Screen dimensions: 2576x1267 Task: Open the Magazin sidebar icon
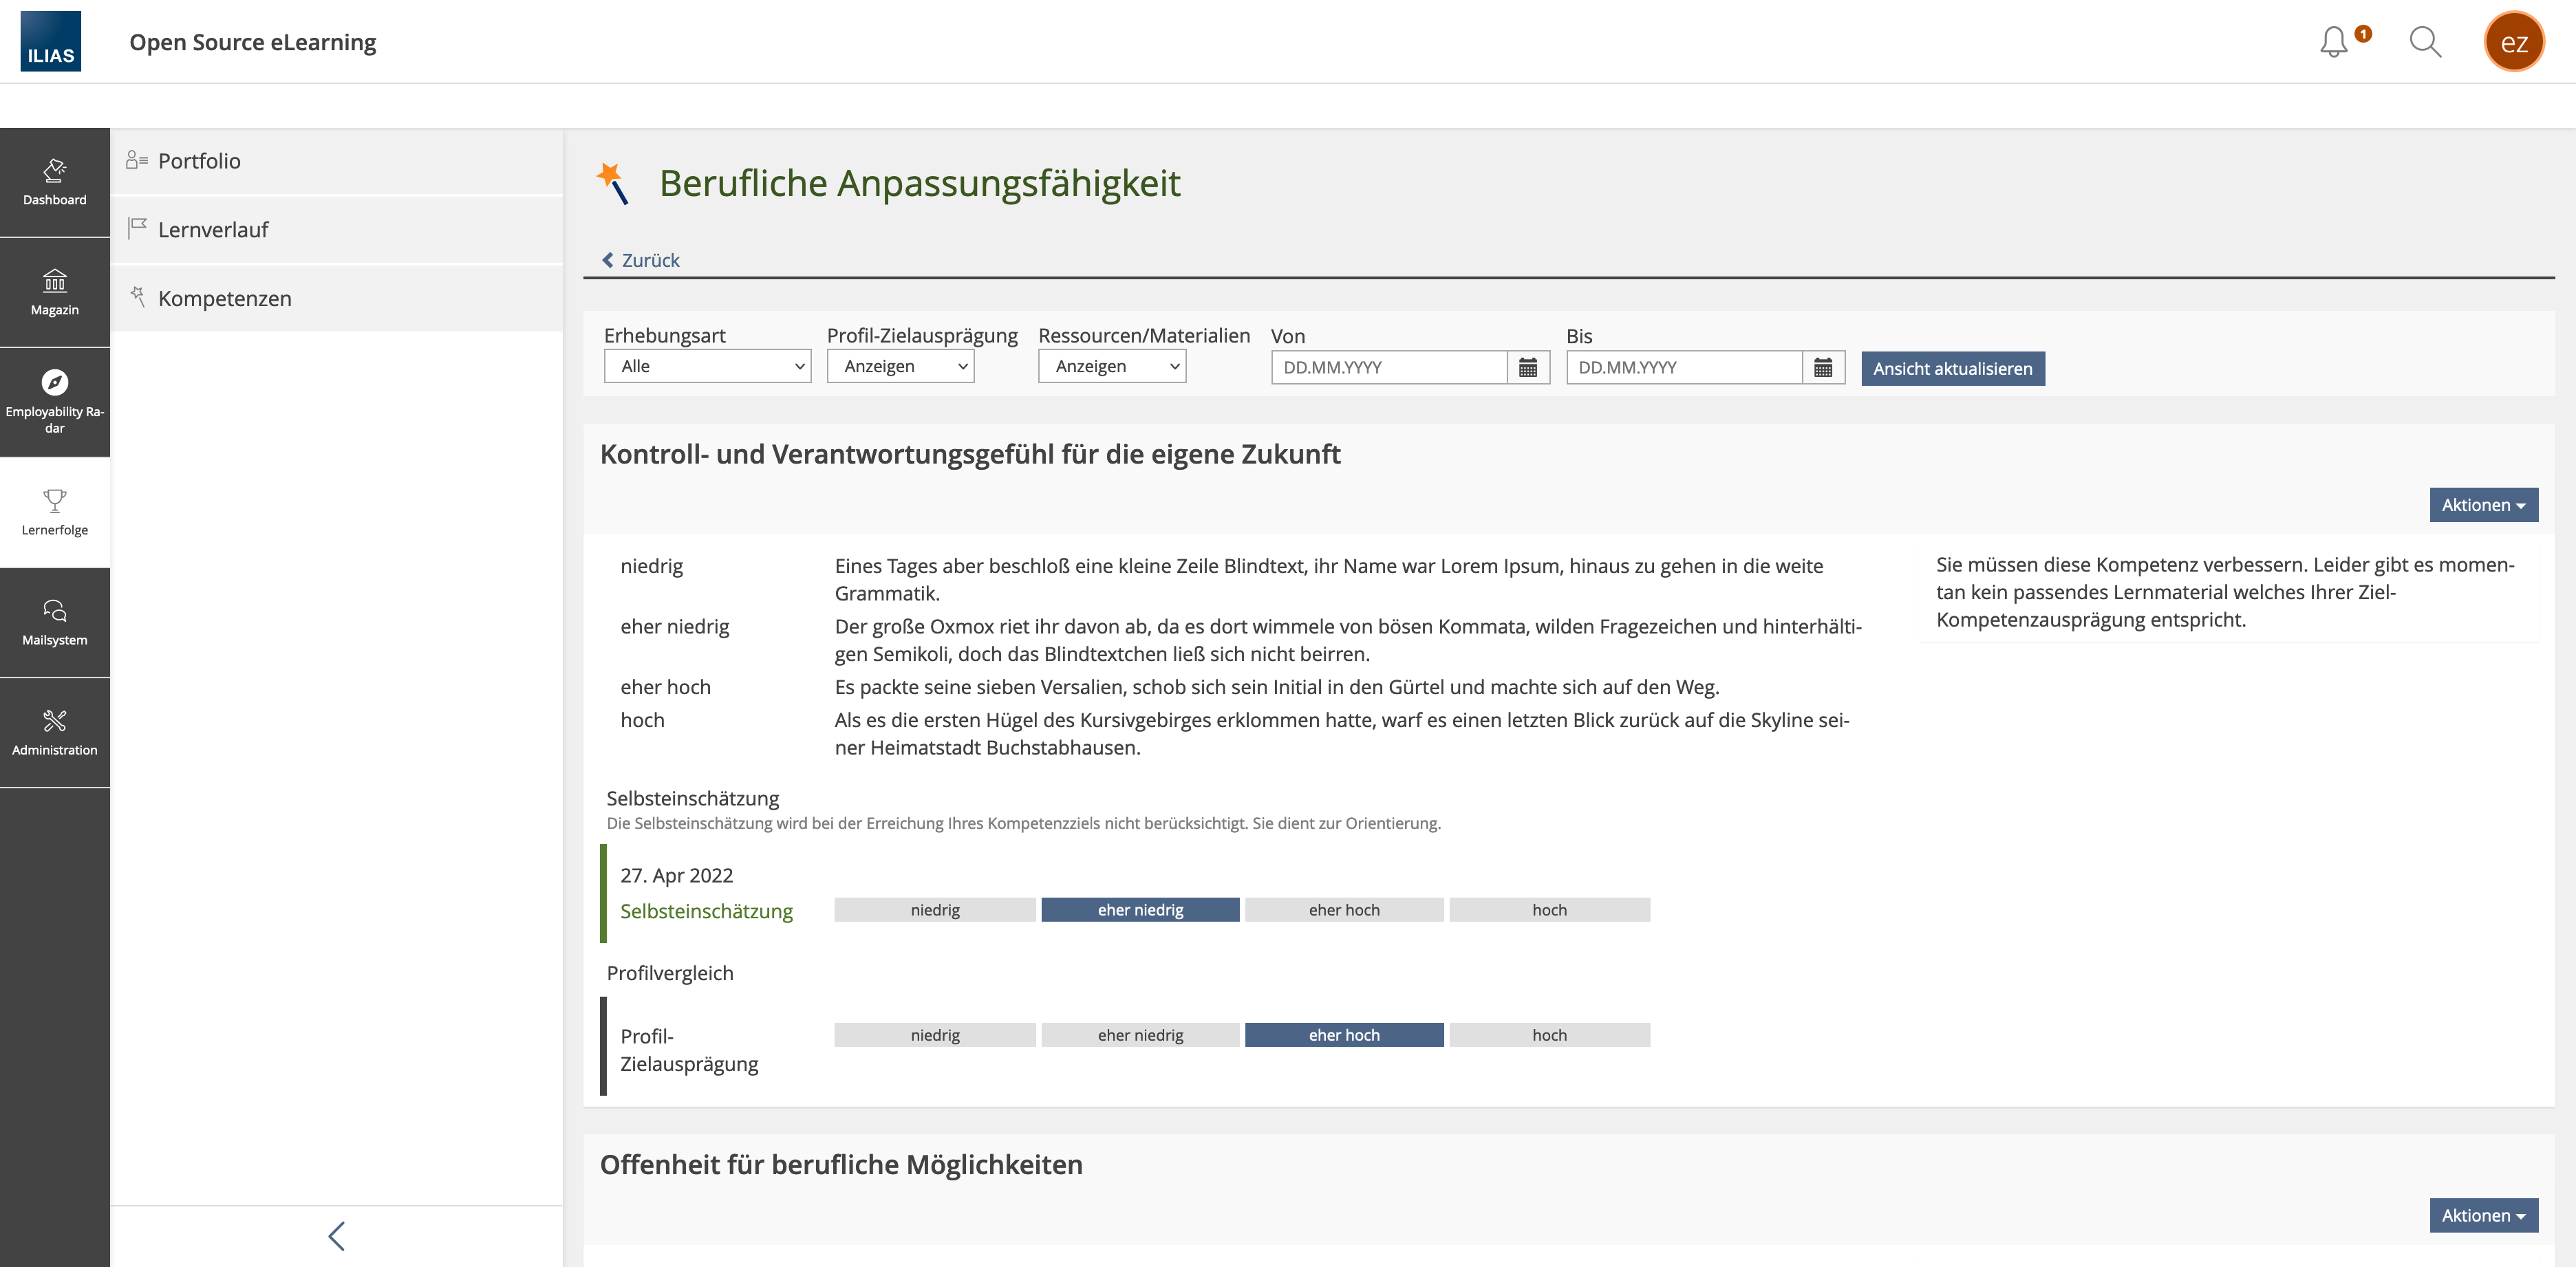(54, 292)
